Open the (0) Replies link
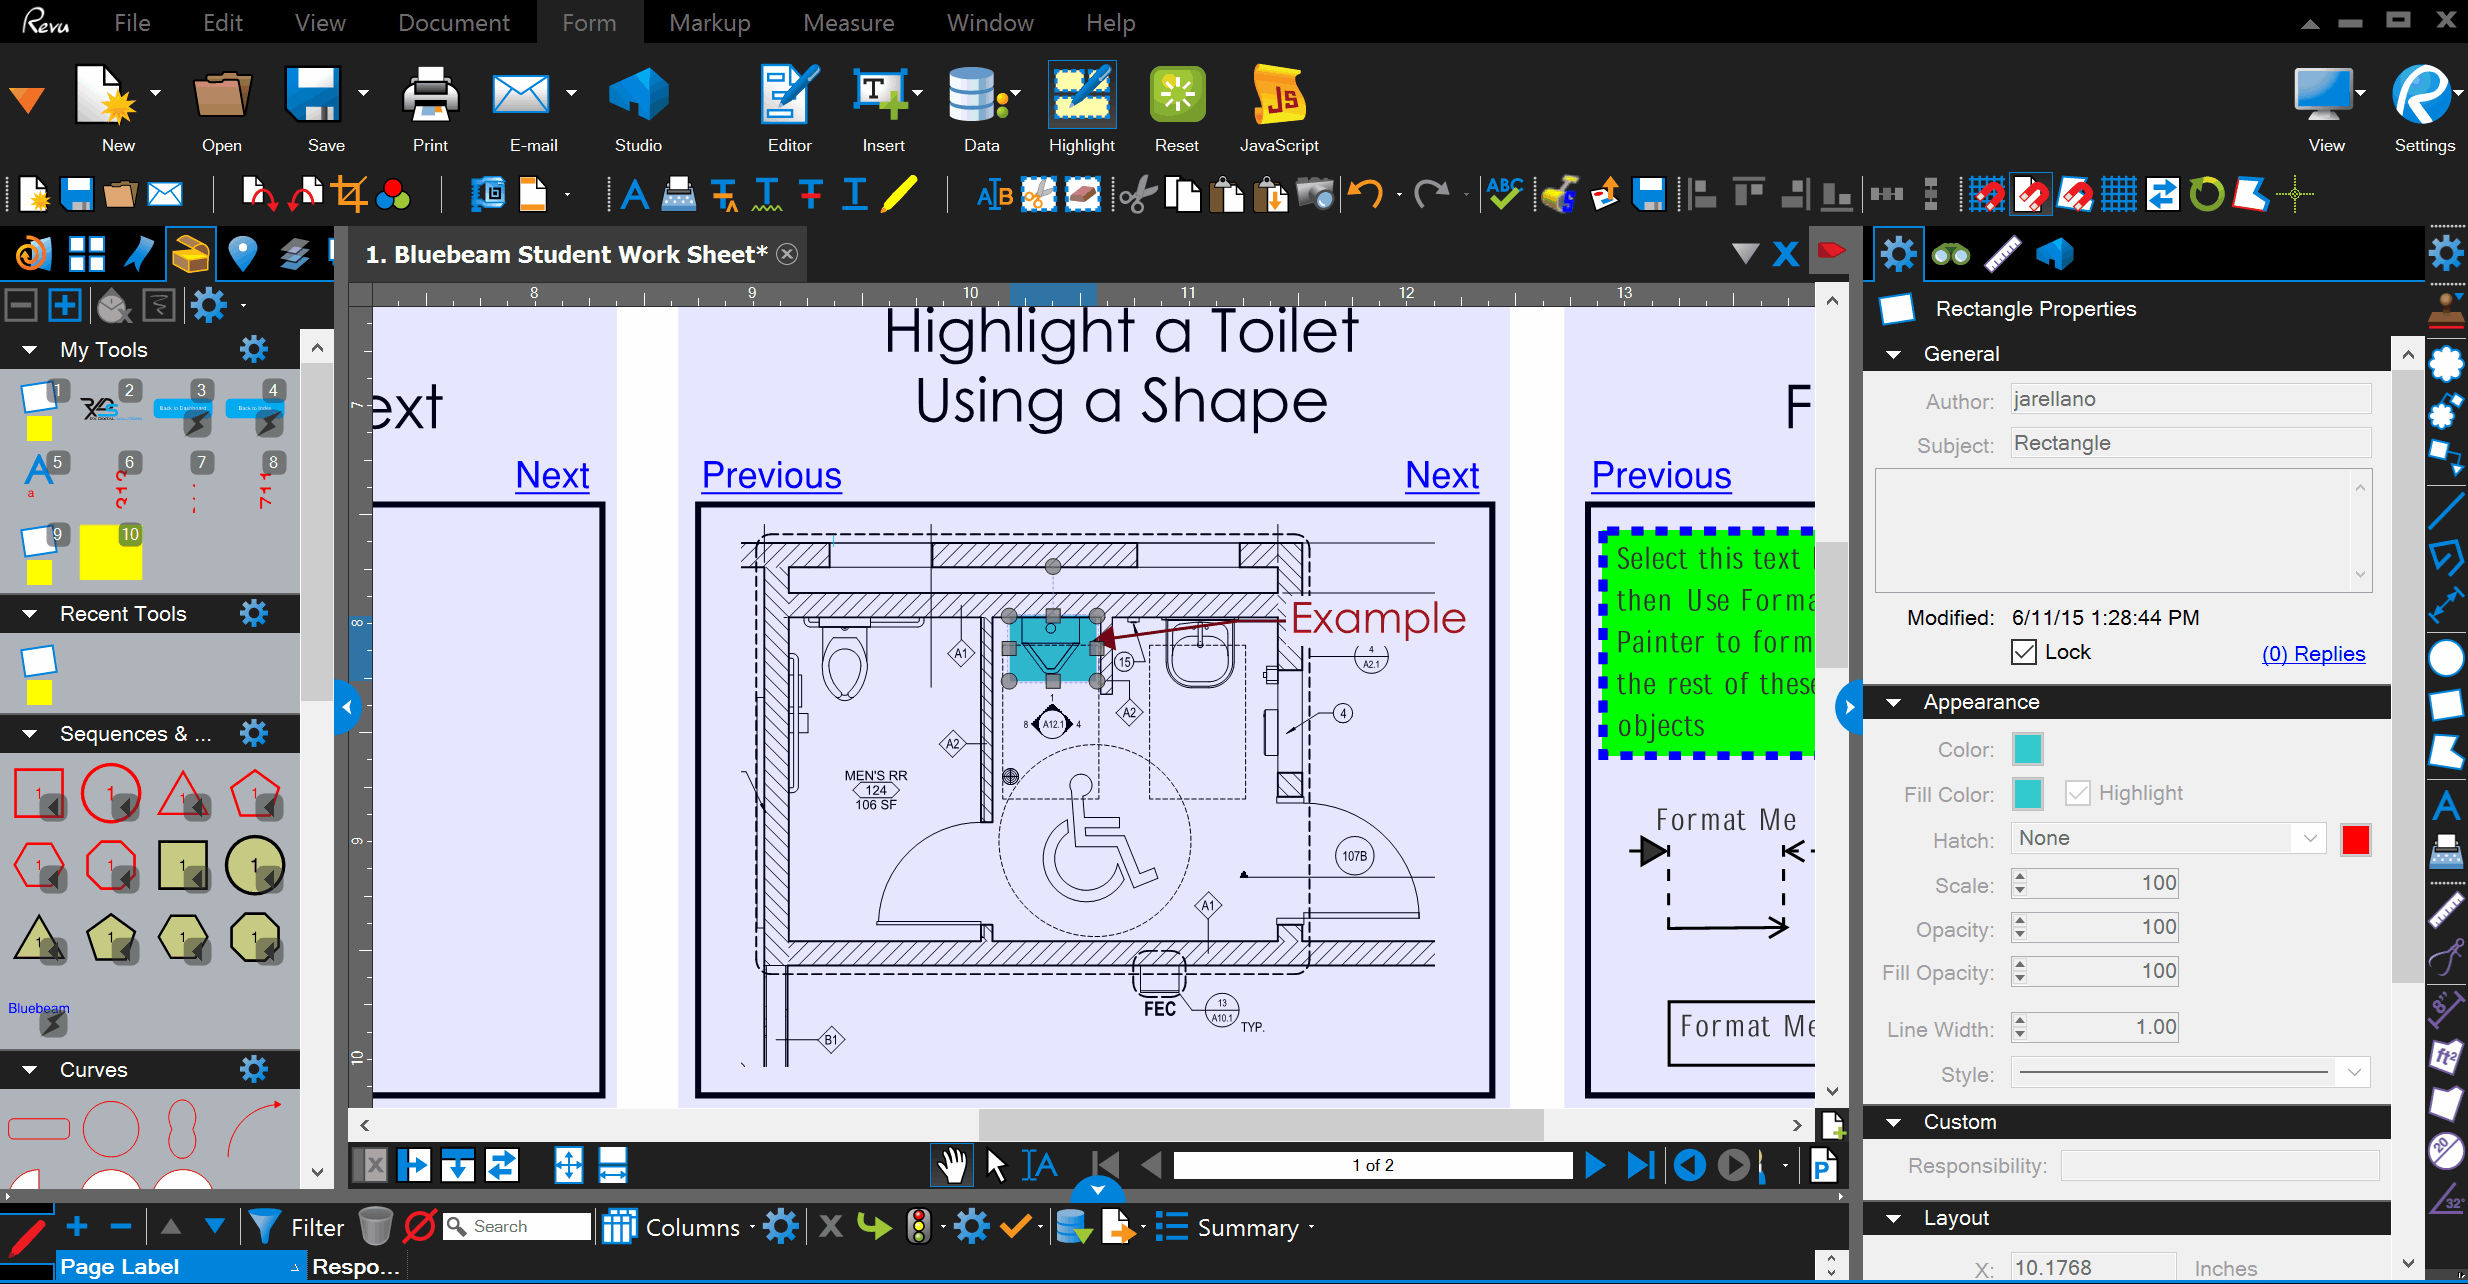Image resolution: width=2468 pixels, height=1284 pixels. click(2313, 653)
